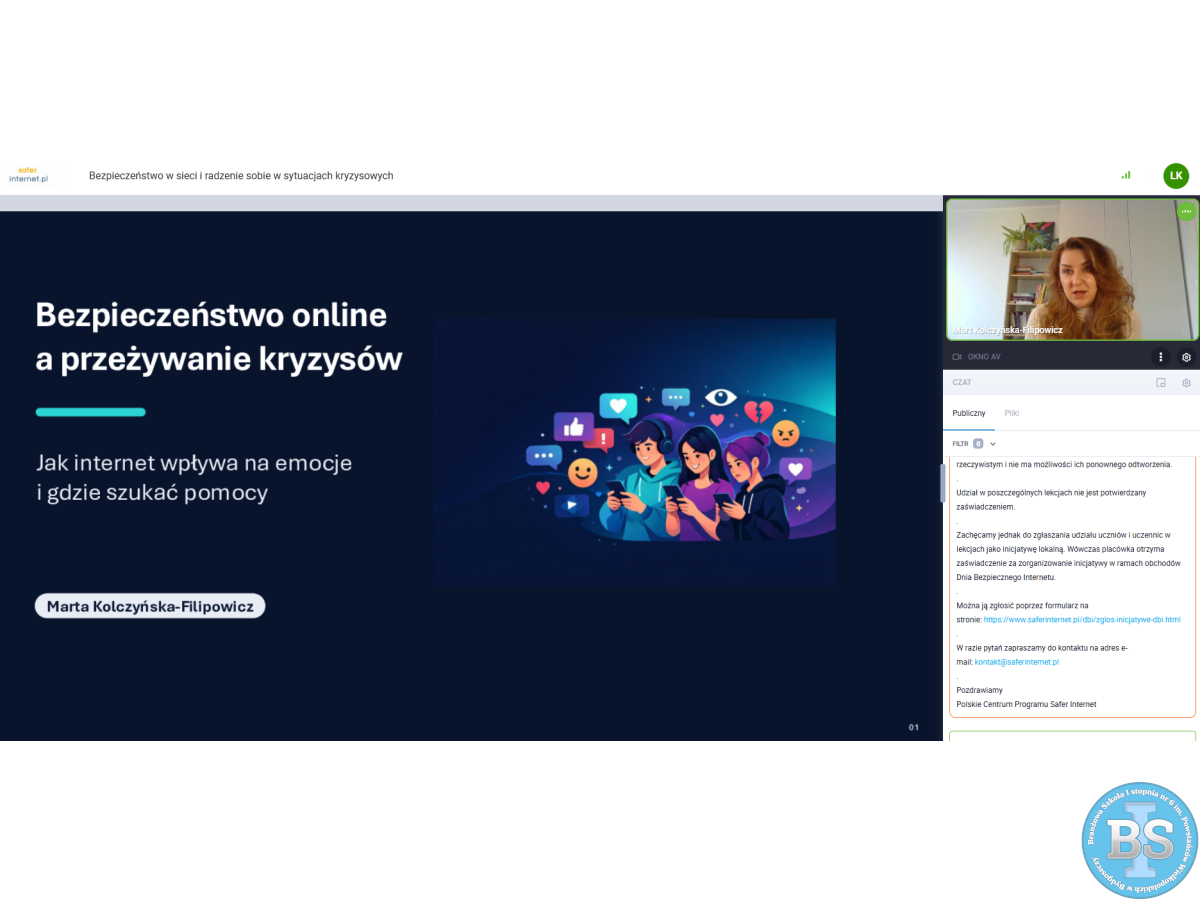Click the panel divider handle beside the slide
This screenshot has width=1200, height=900.
tap(941, 483)
